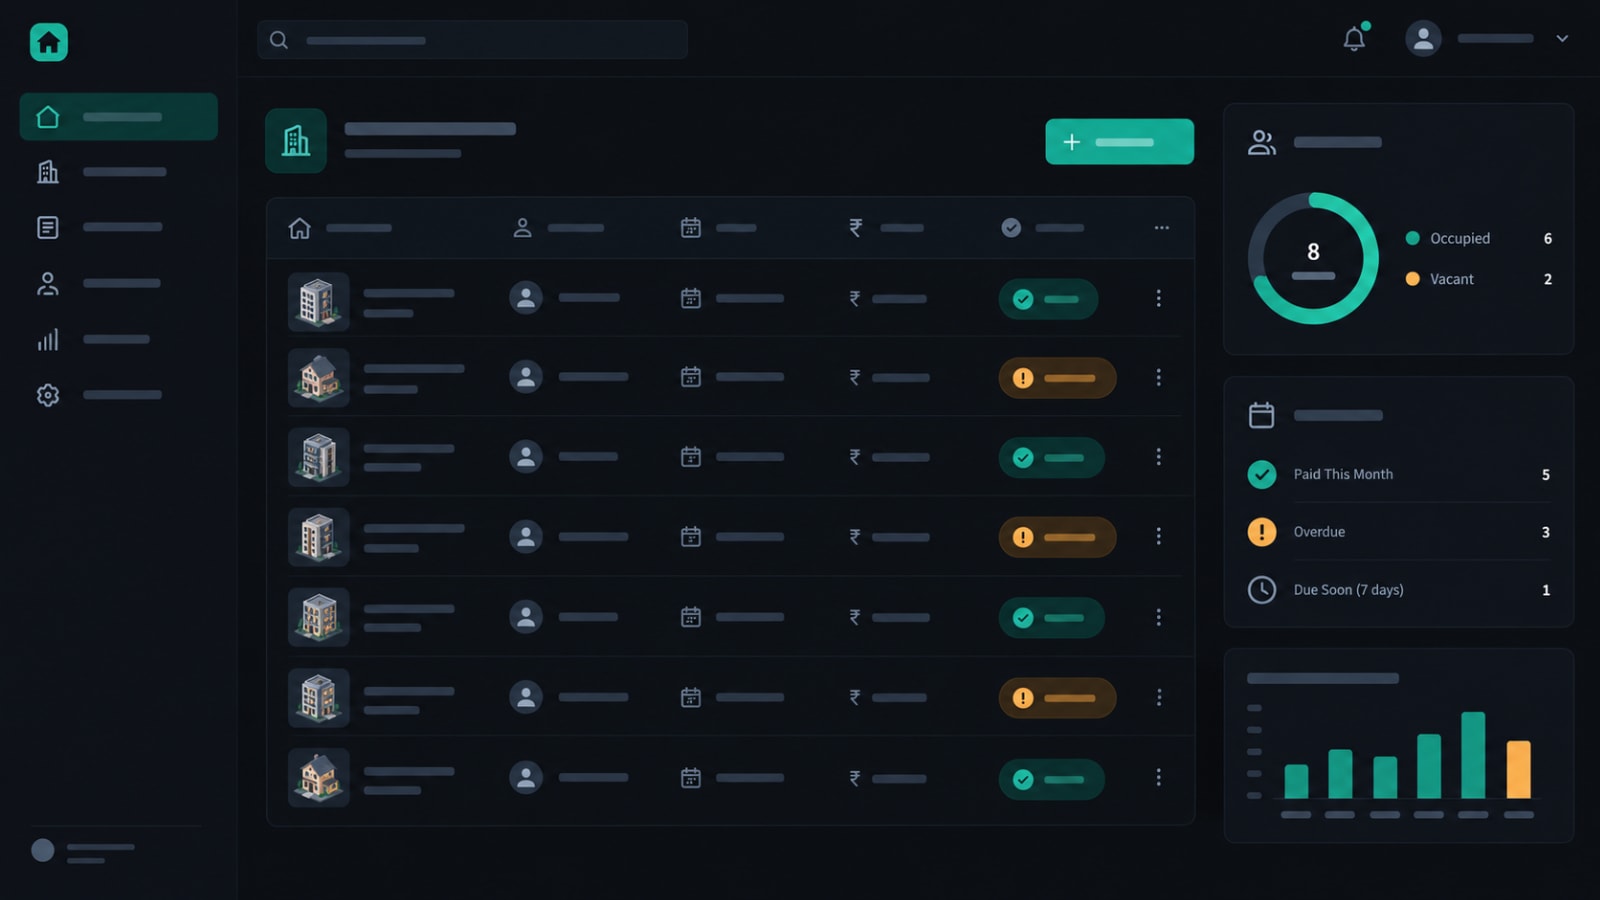The height and width of the screenshot is (900, 1600).
Task: Click the magnifier icon in the search bar
Action: coord(279,40)
